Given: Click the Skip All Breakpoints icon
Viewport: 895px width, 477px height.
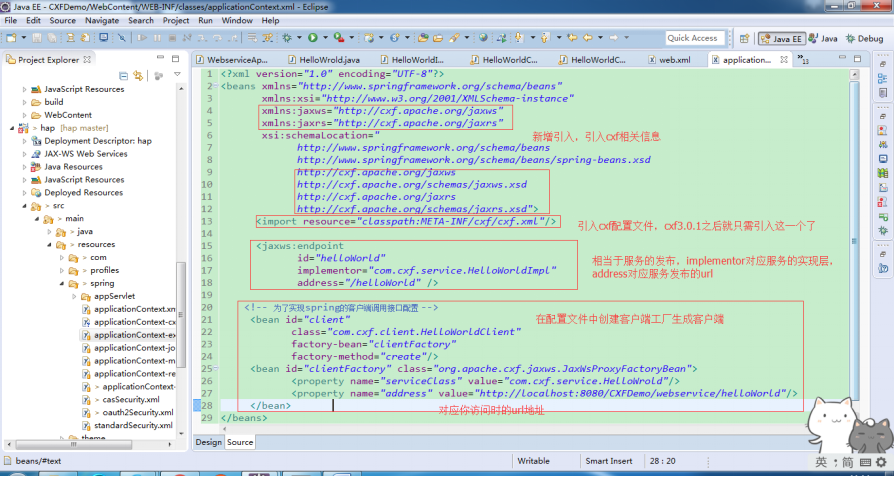Looking at the screenshot, I should (122, 38).
